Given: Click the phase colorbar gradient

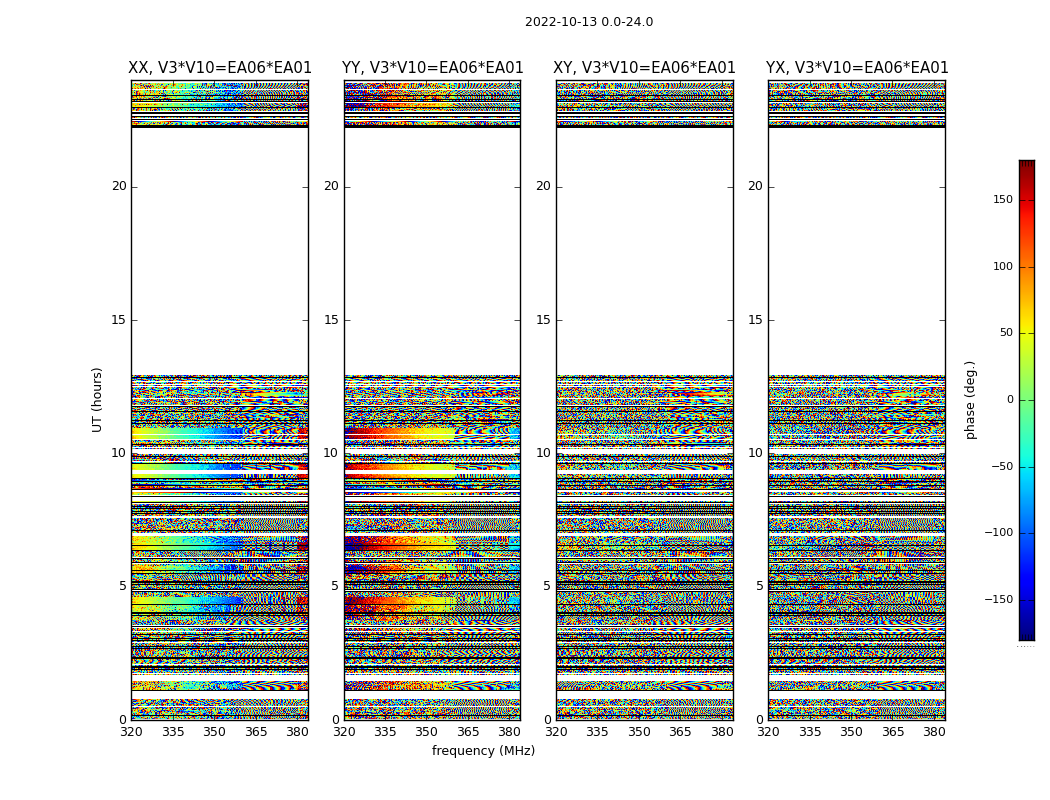Looking at the screenshot, I should [1027, 400].
